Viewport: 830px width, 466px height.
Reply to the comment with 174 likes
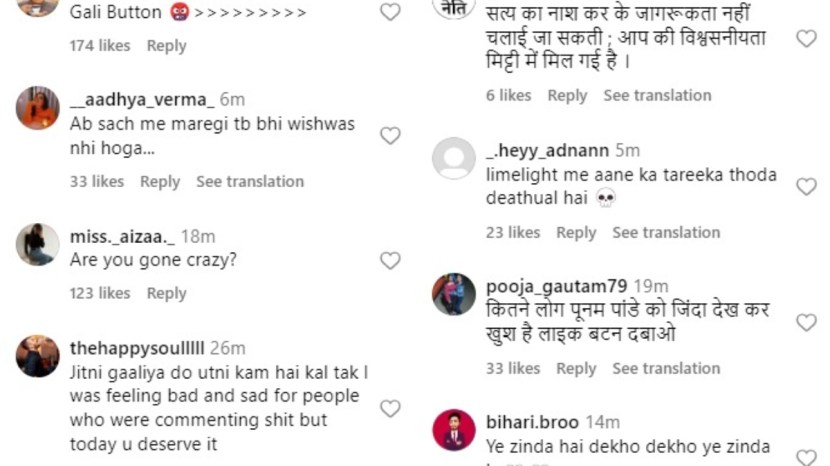[x=166, y=45]
